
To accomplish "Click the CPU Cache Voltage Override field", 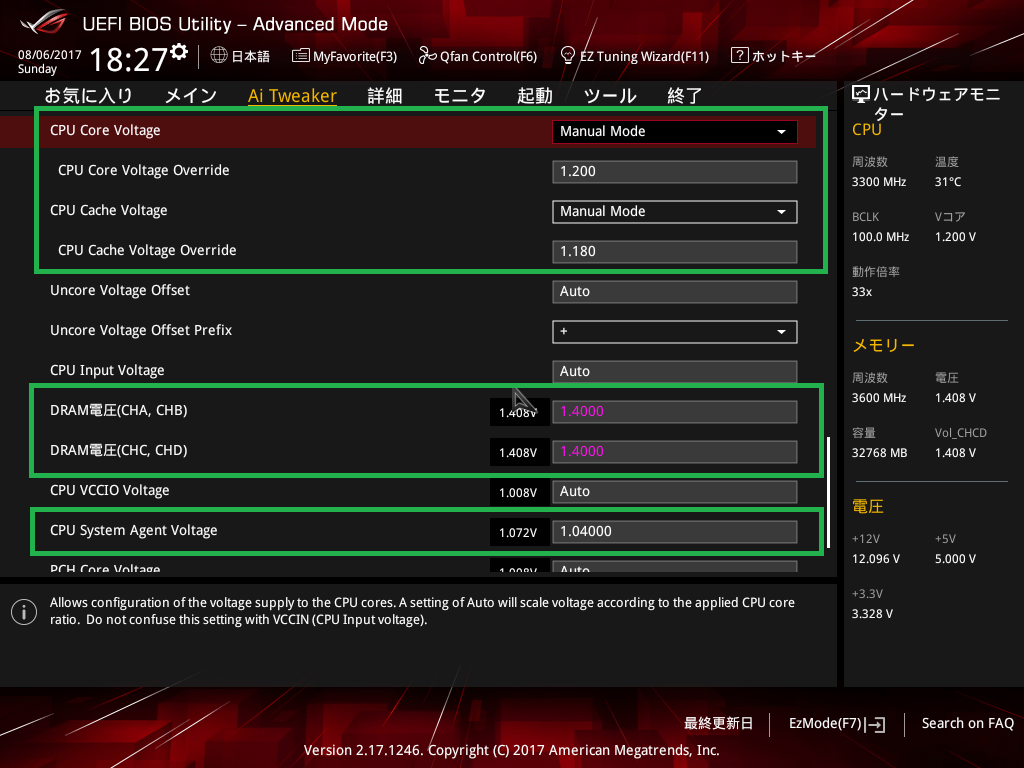I will pos(675,251).
